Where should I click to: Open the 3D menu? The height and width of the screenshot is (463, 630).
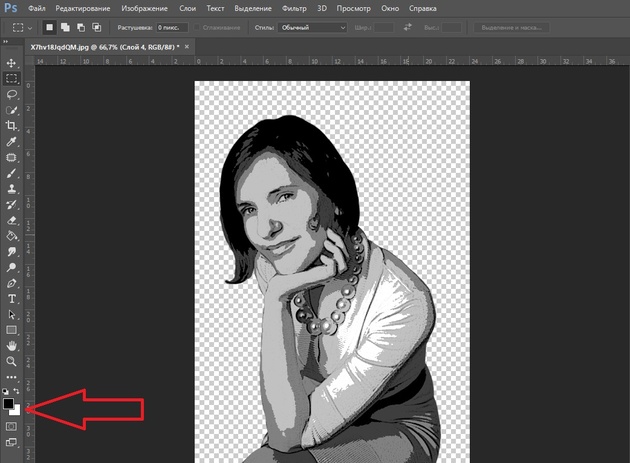click(x=321, y=8)
